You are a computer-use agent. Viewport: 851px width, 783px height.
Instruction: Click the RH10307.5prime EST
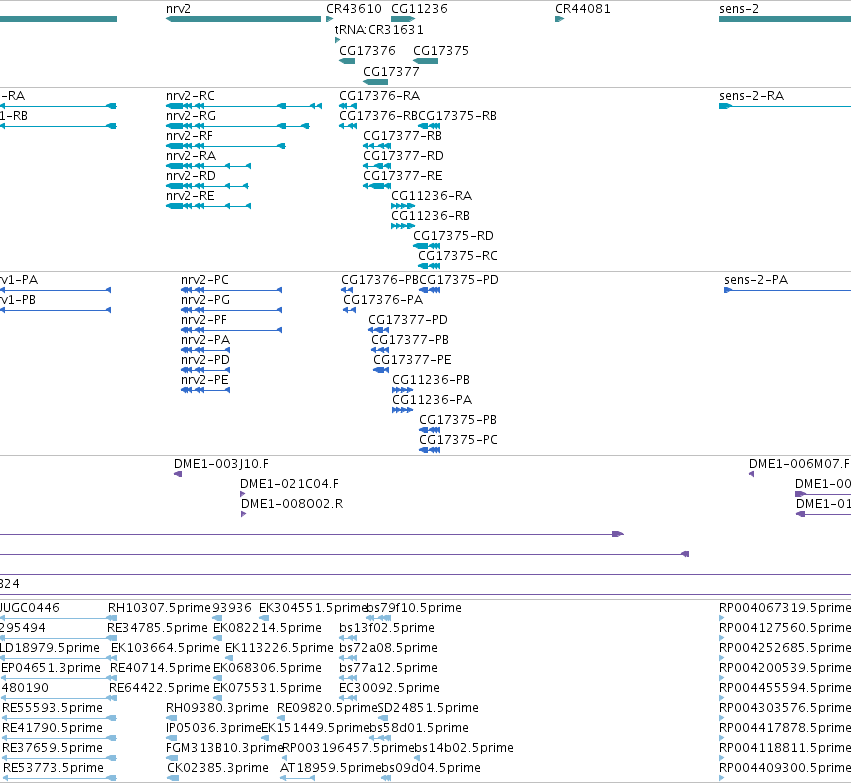tap(159, 608)
